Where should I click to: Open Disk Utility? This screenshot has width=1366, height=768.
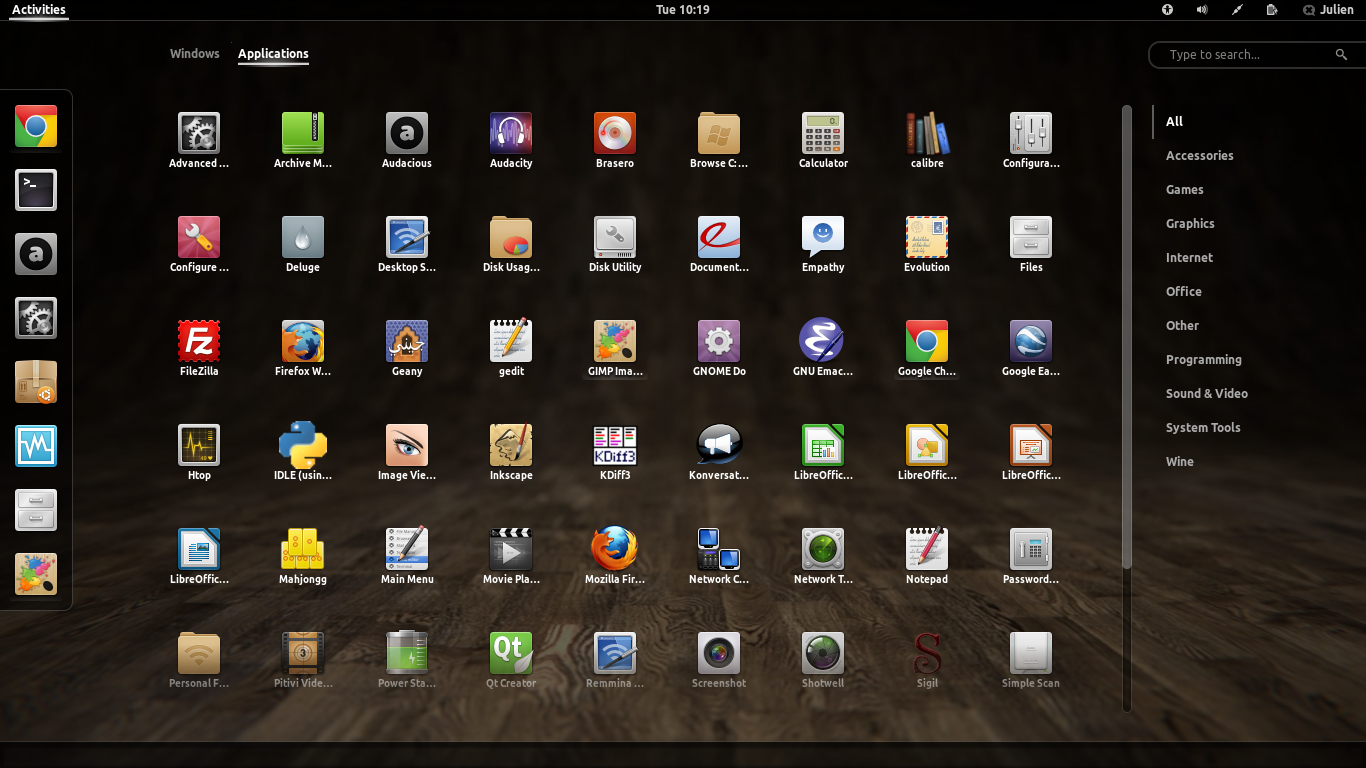[x=615, y=244]
